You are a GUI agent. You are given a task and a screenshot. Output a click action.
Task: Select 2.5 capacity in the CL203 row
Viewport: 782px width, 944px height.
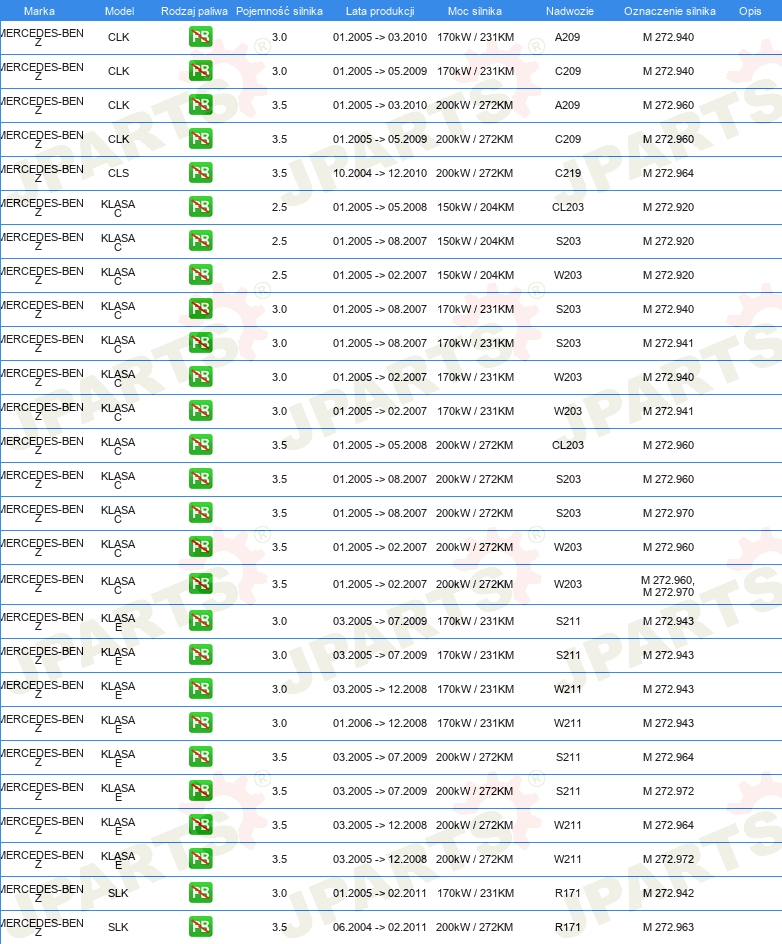pyautogui.click(x=279, y=207)
